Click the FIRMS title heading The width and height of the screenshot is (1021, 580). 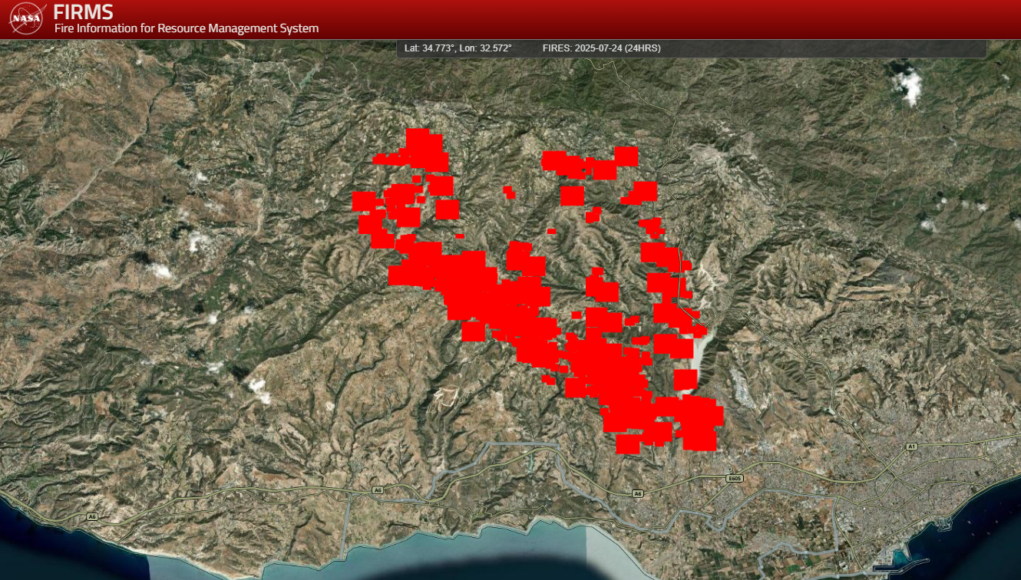pyautogui.click(x=83, y=12)
